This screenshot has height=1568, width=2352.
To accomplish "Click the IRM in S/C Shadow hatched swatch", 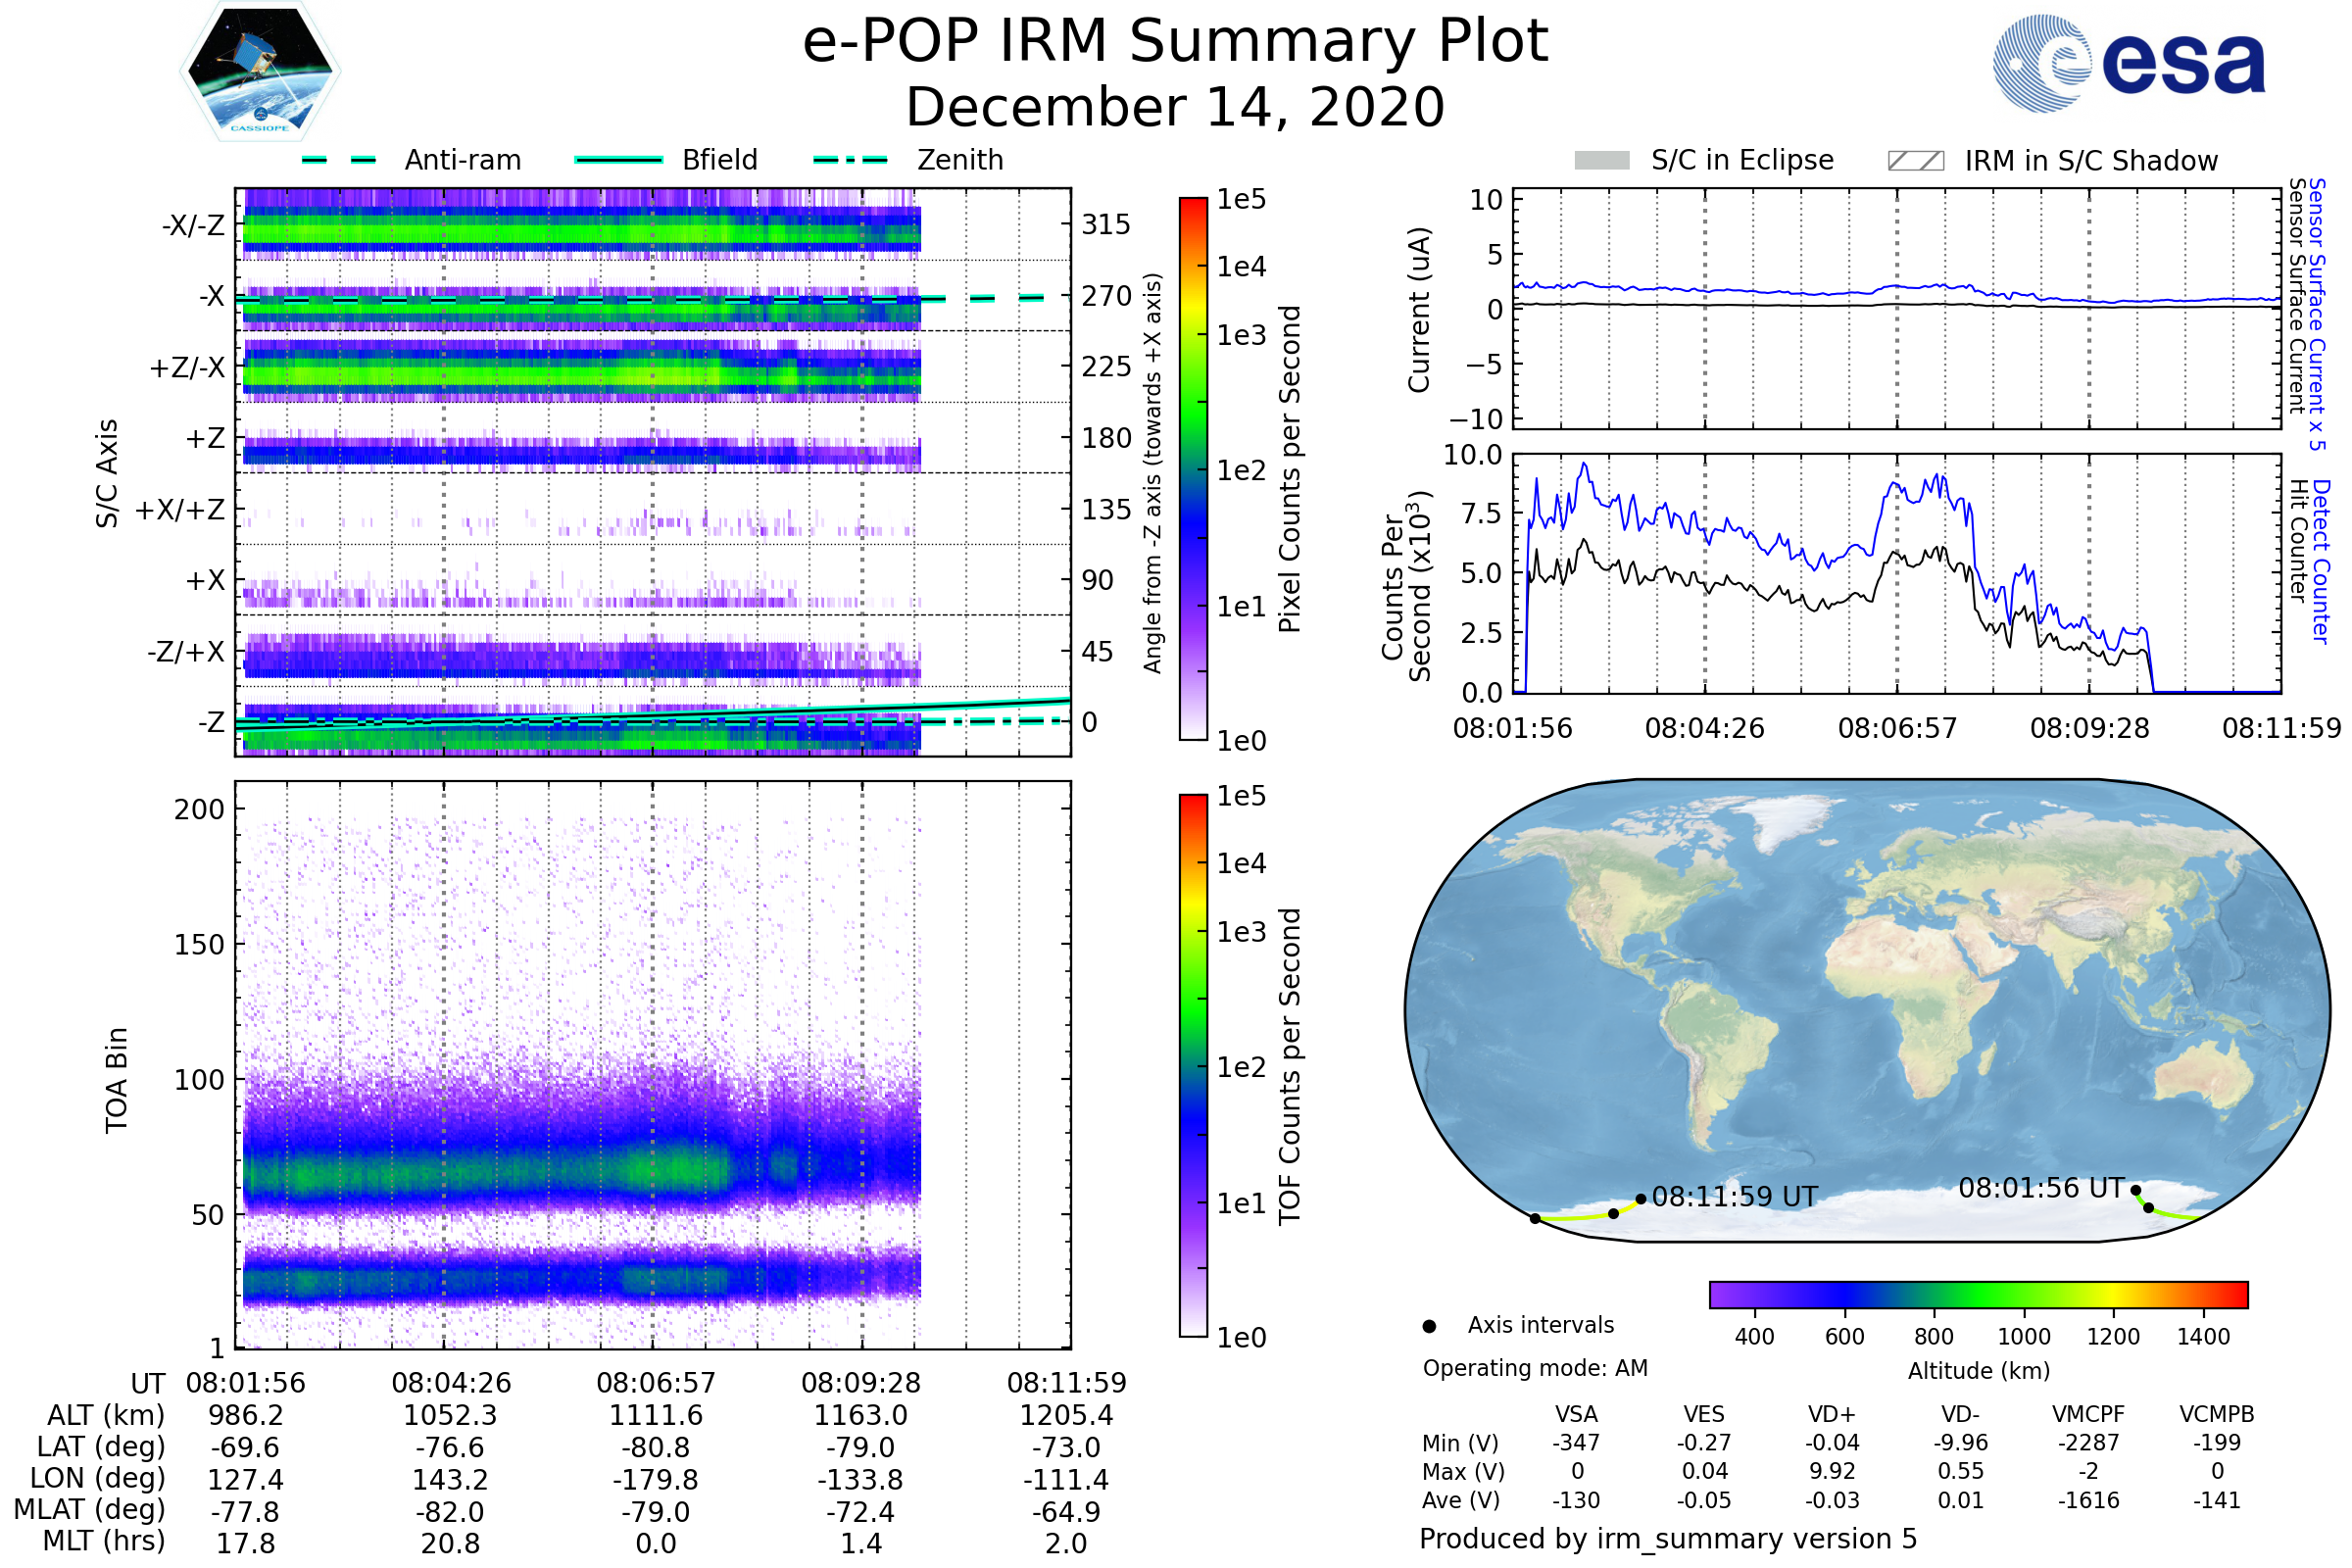I will 1915,161.
